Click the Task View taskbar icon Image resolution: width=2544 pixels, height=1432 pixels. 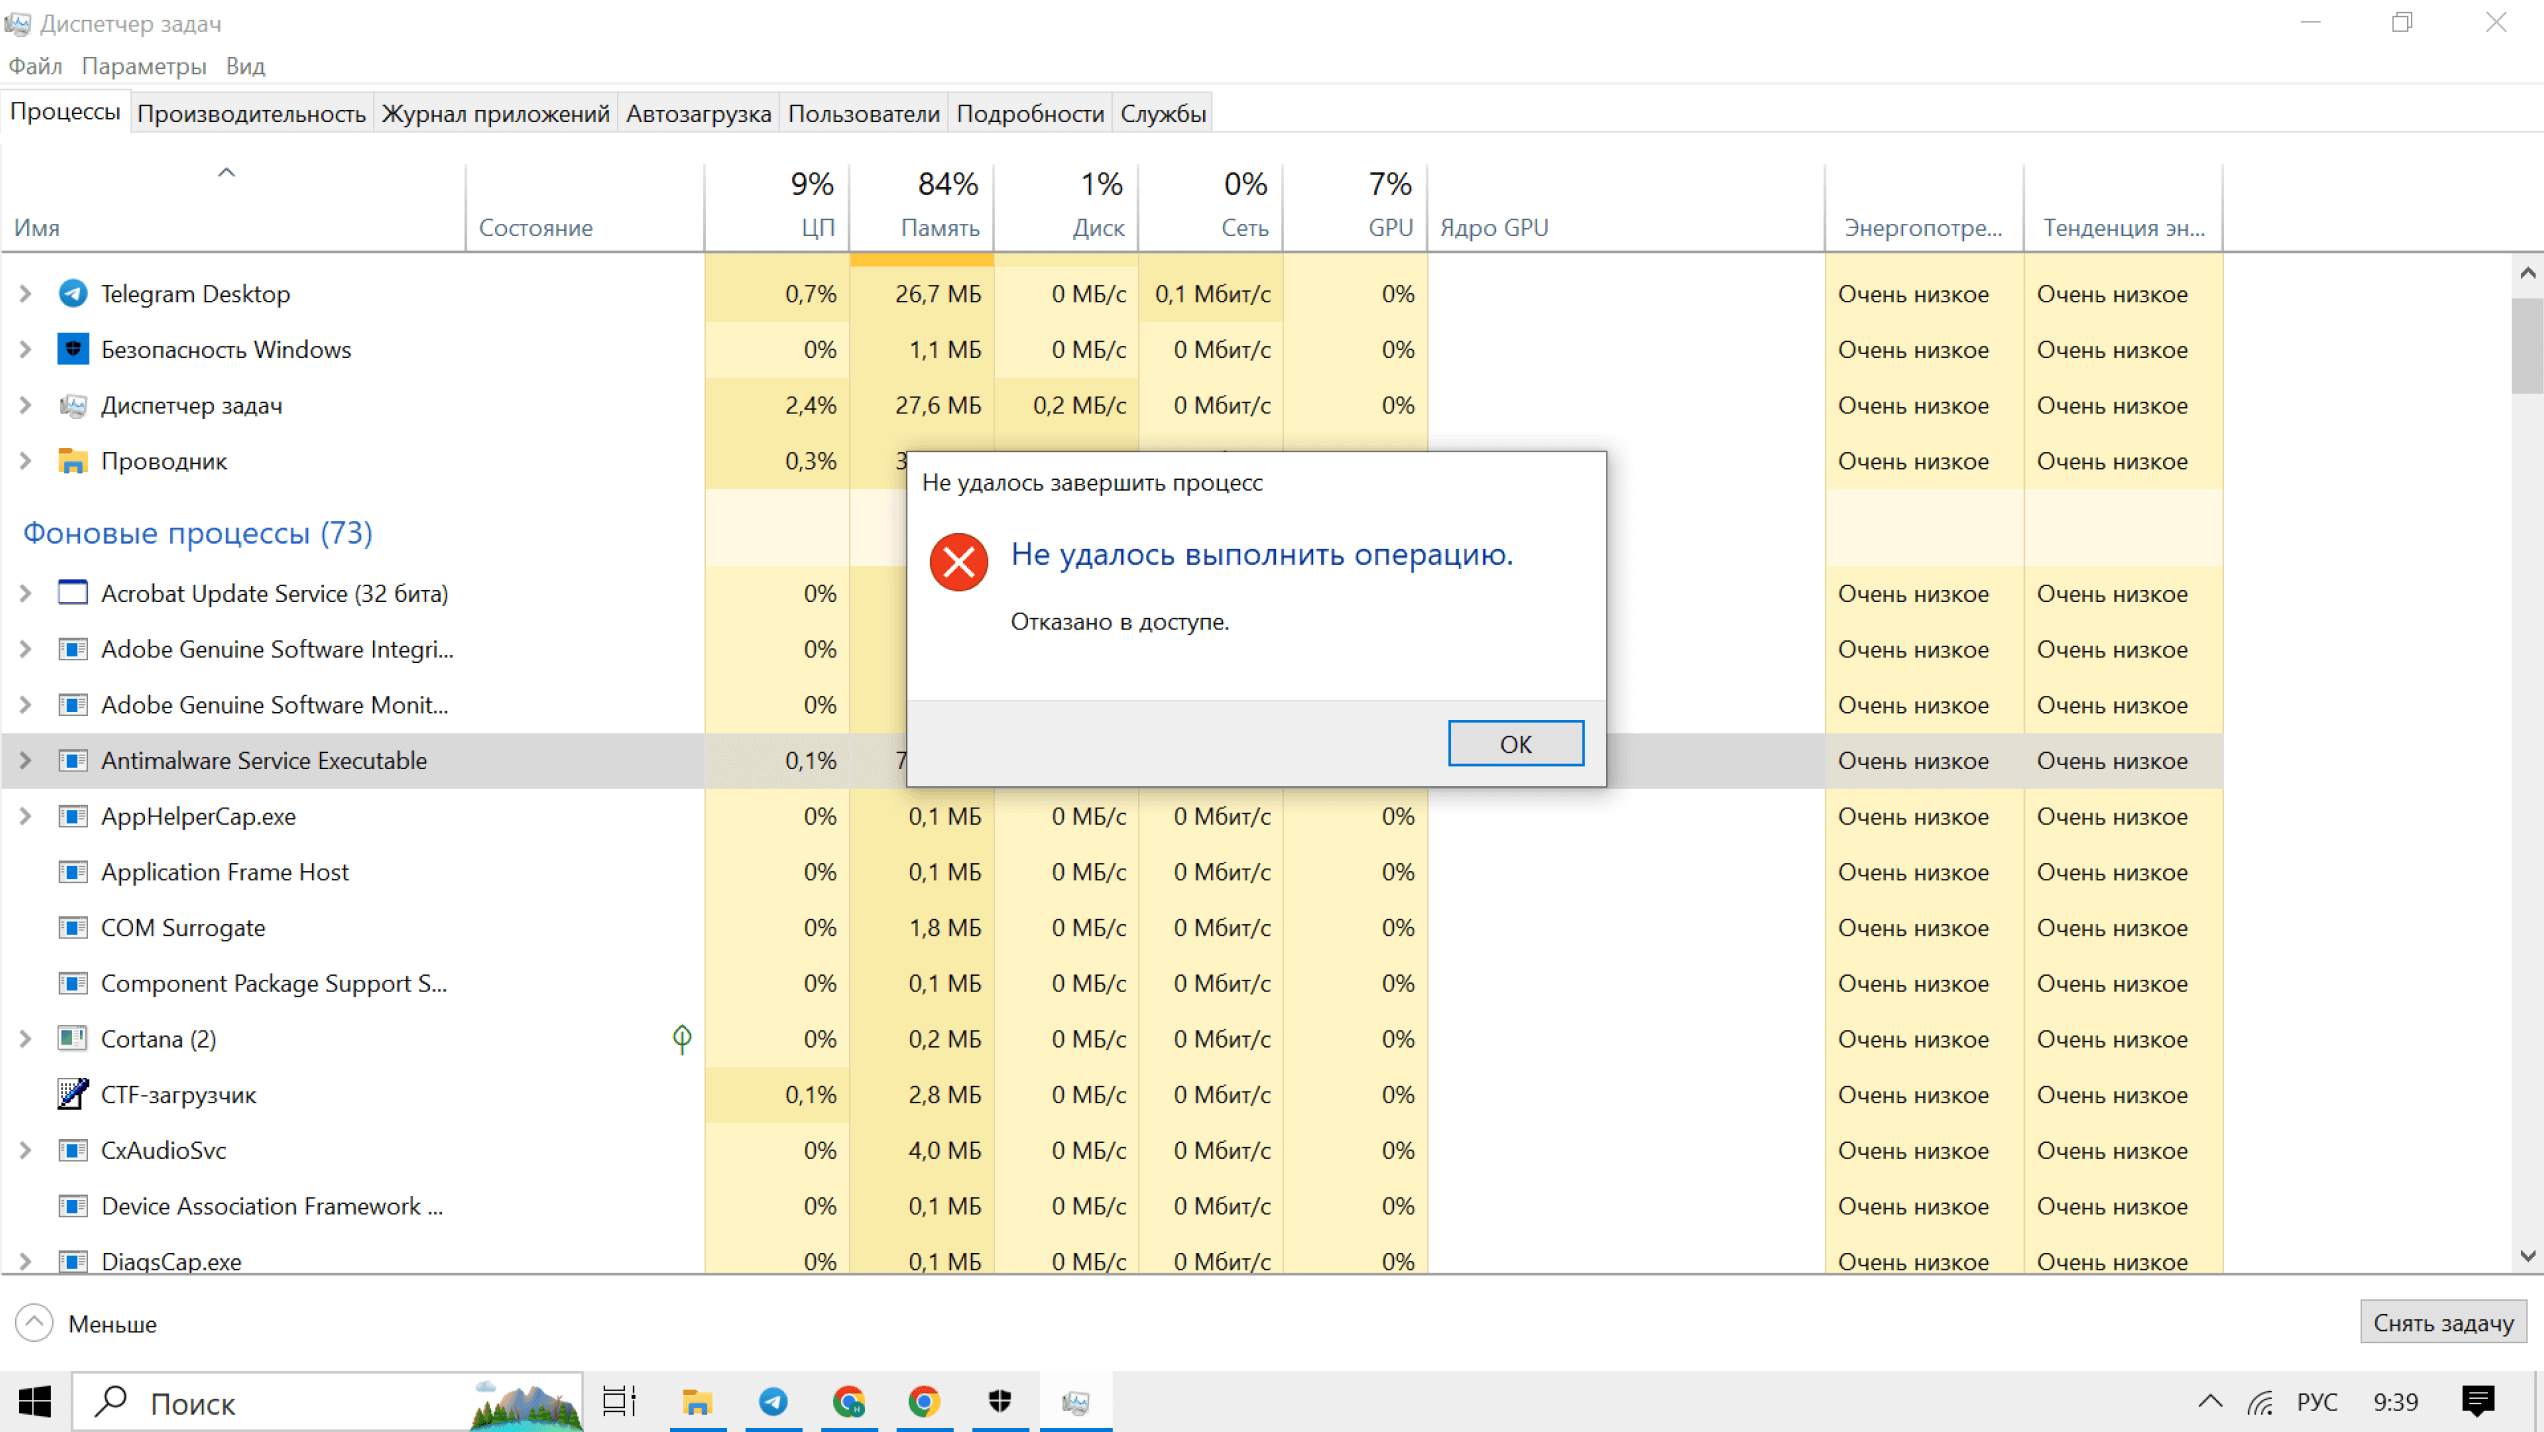point(619,1402)
